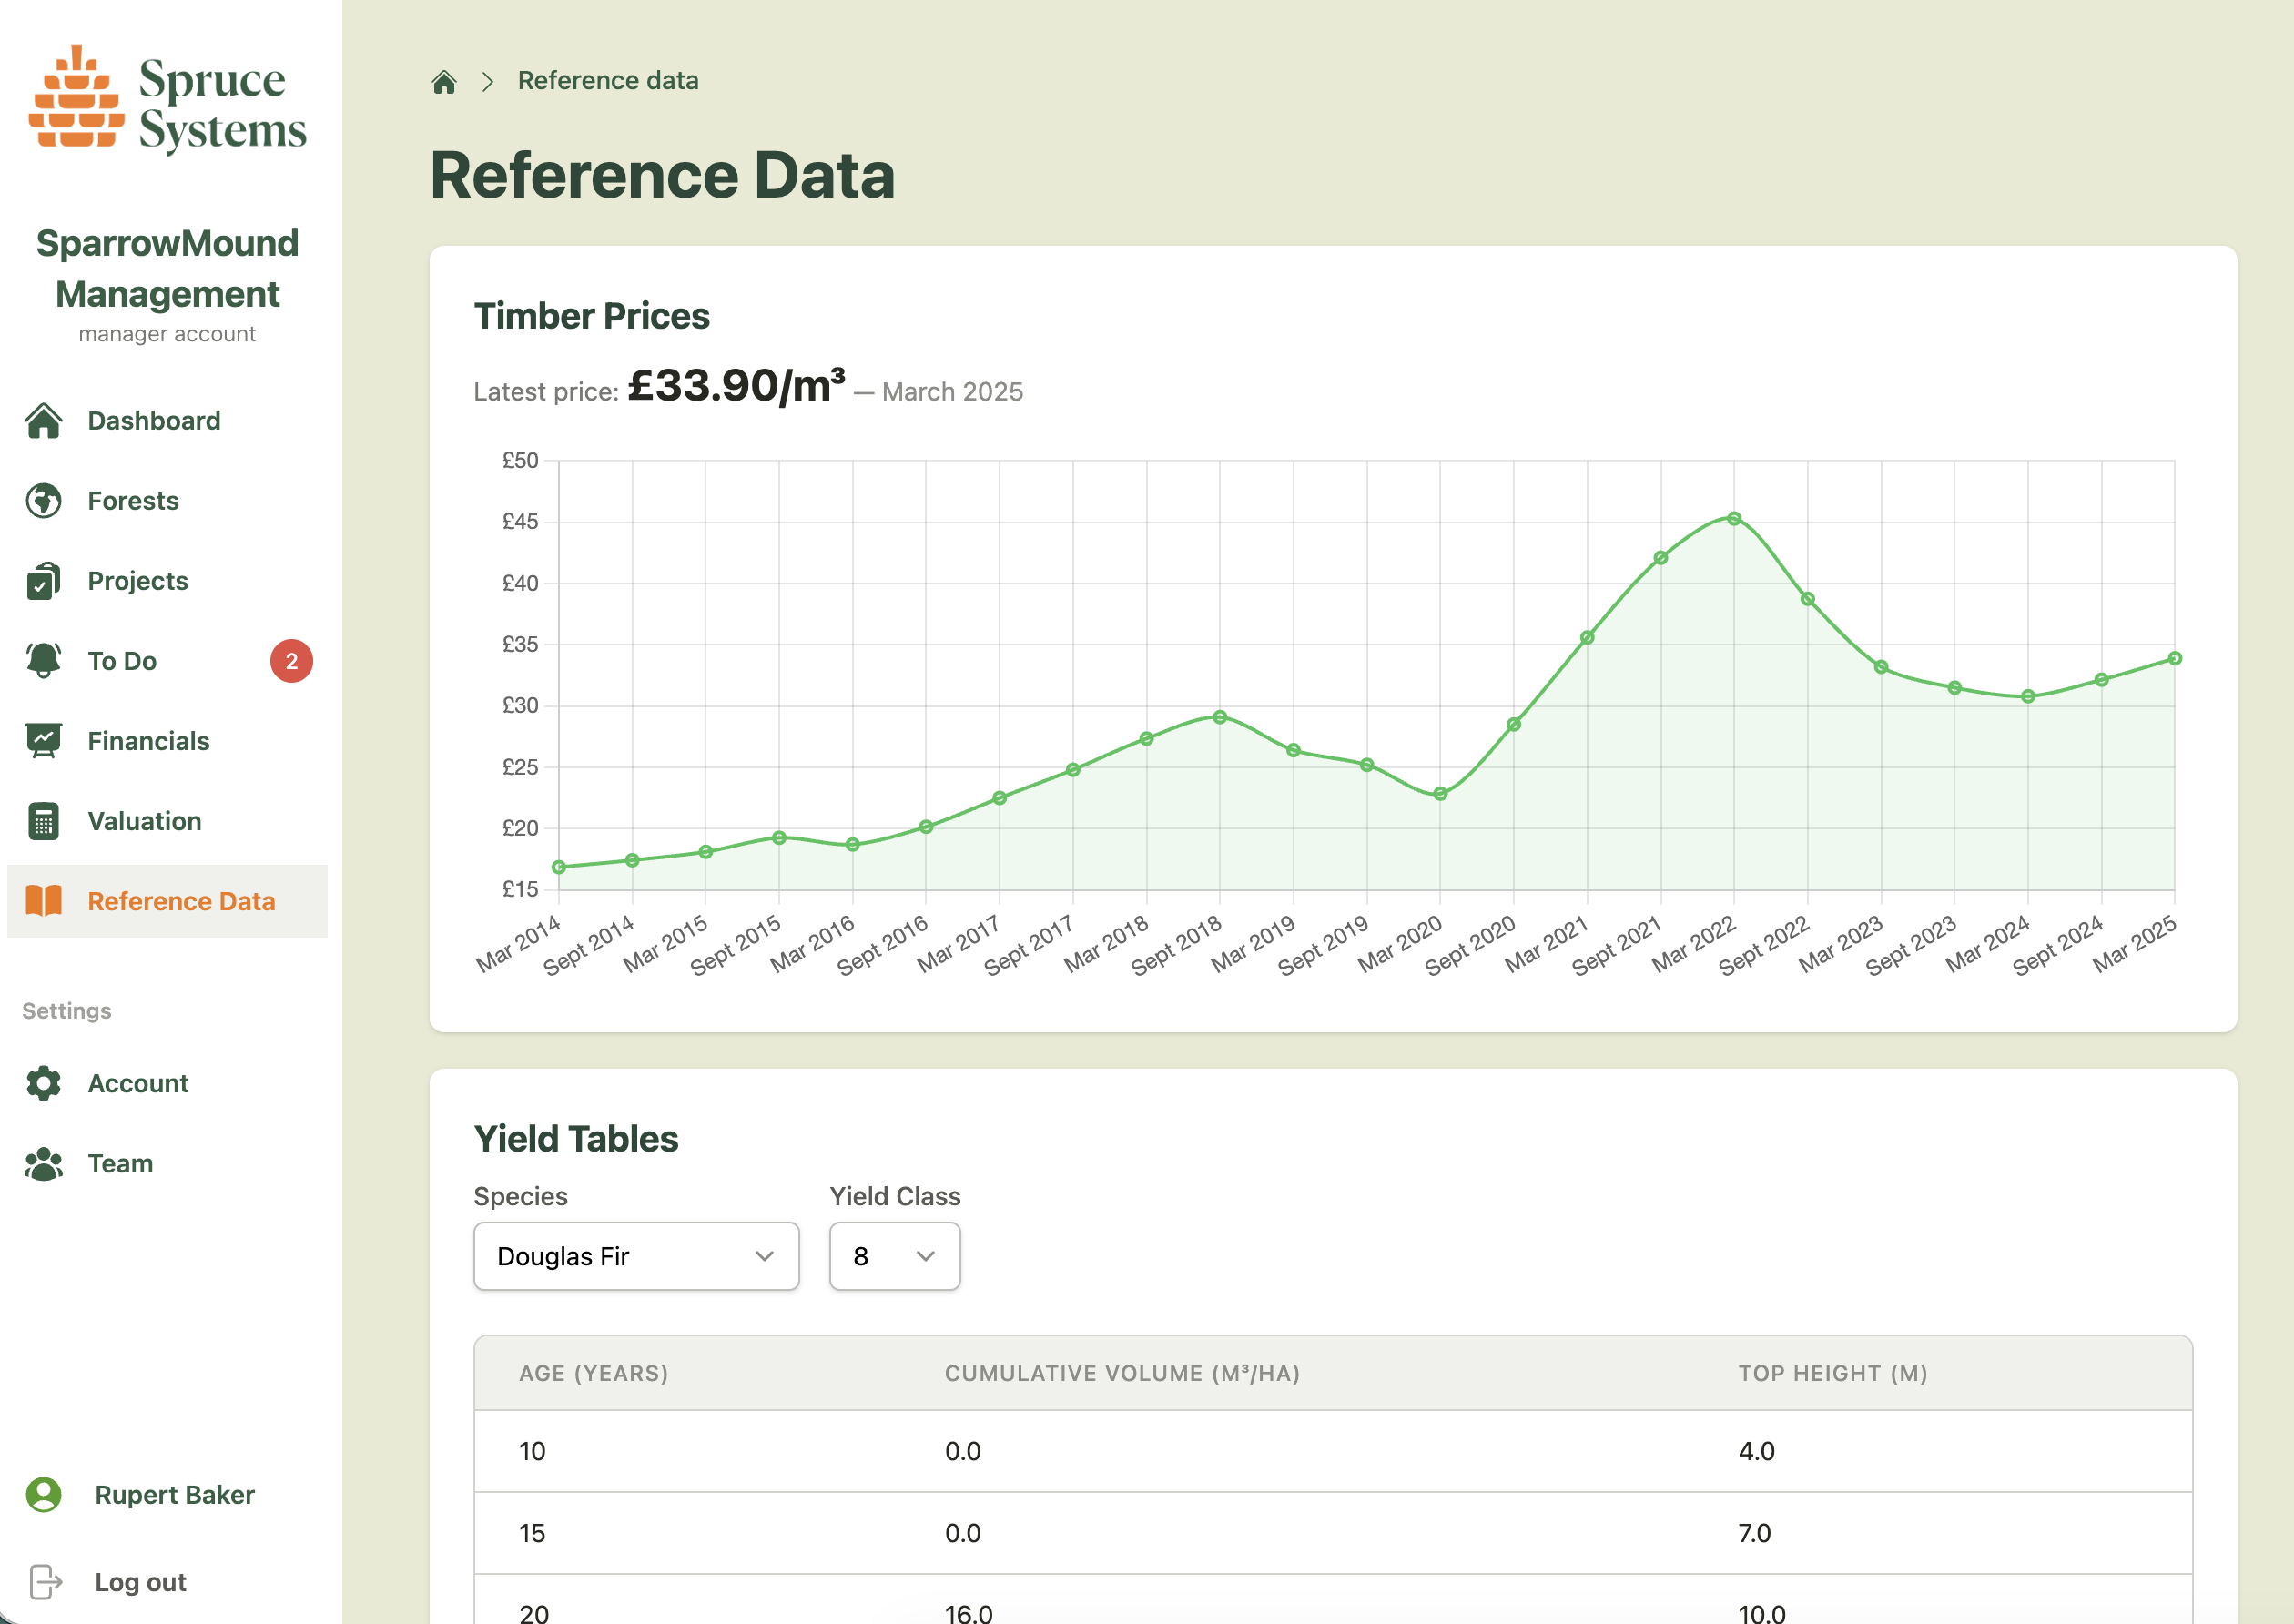
Task: Click the Sept 2024 x-axis label
Action: point(2059,944)
